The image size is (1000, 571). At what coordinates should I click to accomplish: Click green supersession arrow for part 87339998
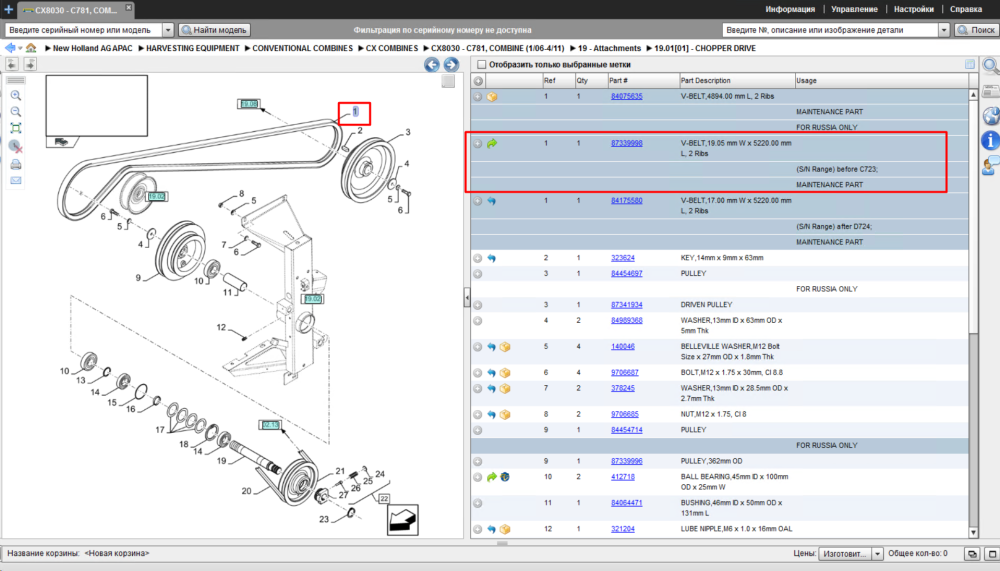[x=492, y=144]
